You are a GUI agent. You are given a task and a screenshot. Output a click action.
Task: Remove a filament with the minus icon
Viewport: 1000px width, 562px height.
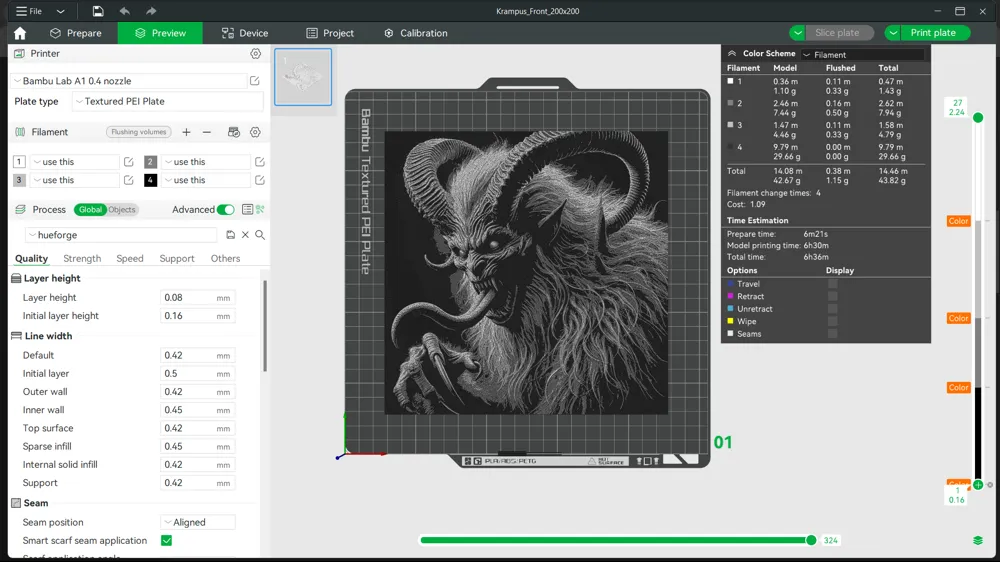point(207,132)
